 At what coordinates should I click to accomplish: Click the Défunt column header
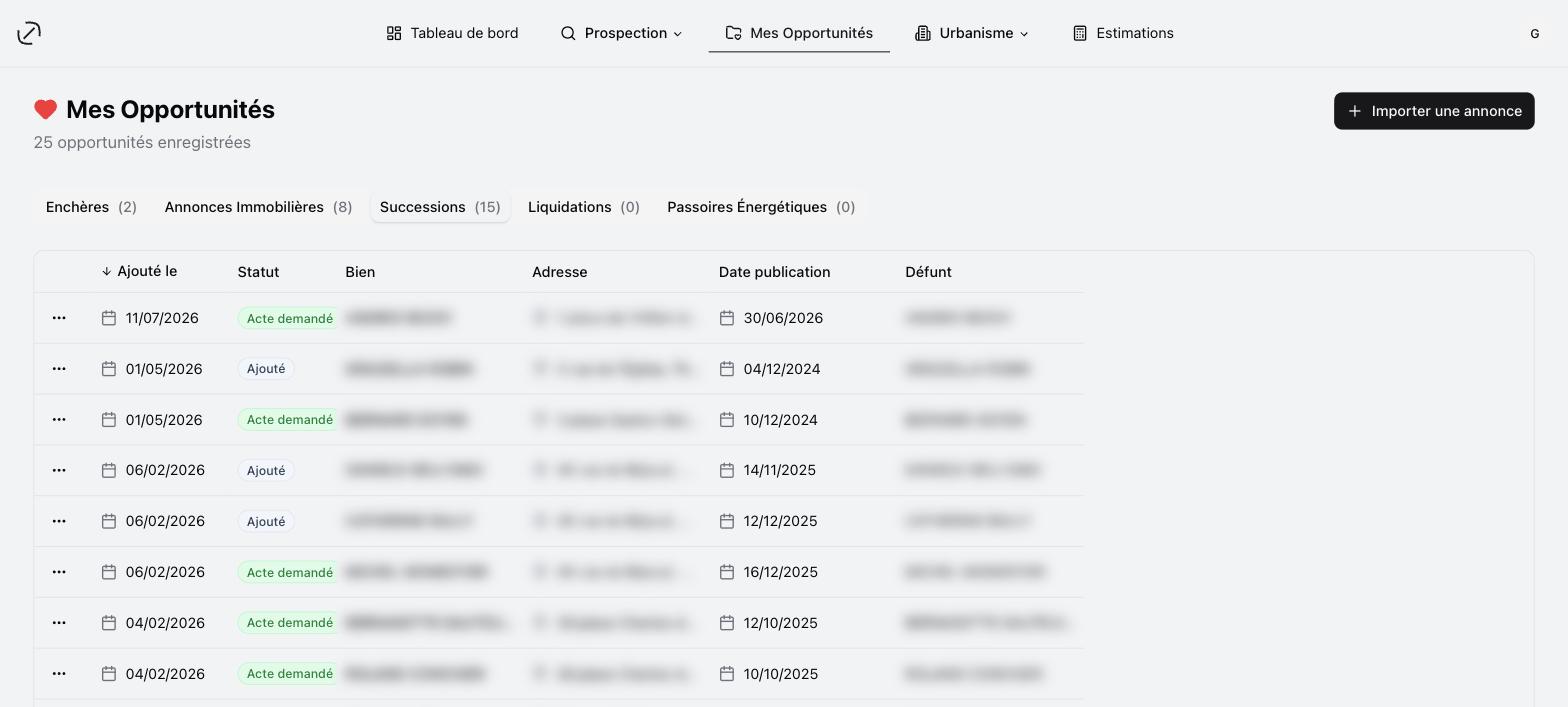click(x=928, y=272)
